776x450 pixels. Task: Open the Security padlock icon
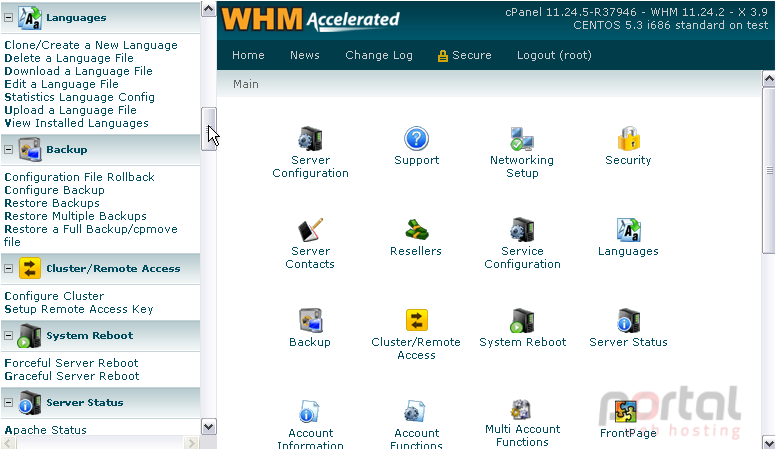click(x=629, y=139)
